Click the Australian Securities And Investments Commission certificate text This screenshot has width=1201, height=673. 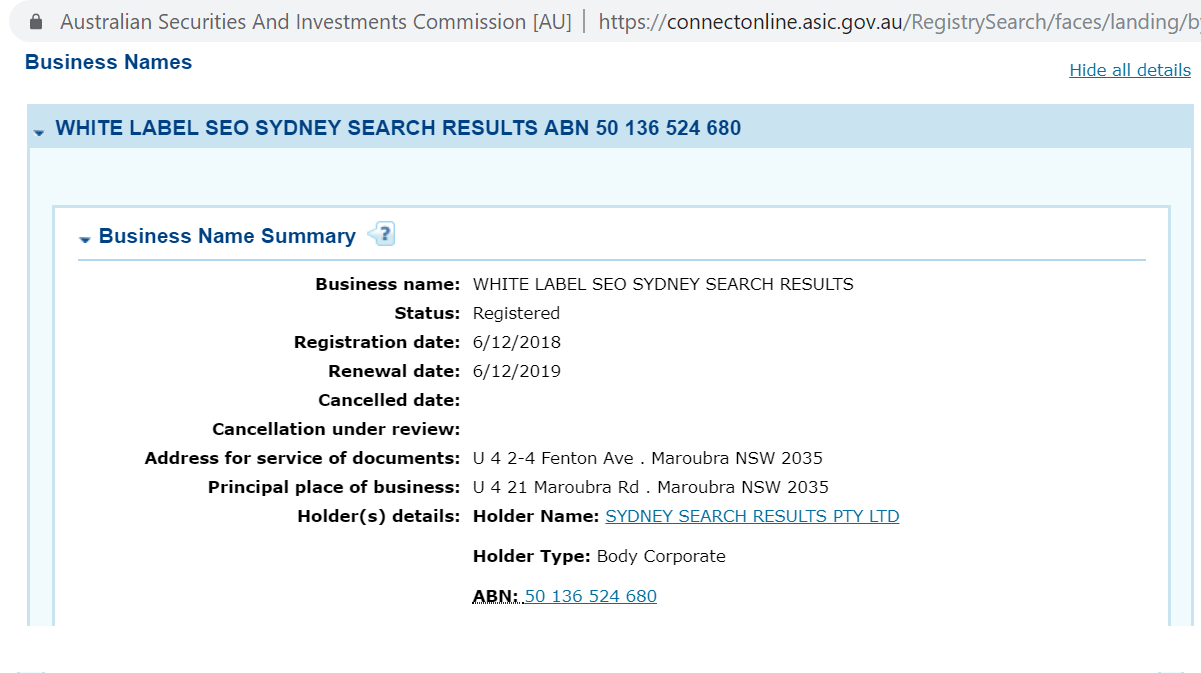coord(315,21)
